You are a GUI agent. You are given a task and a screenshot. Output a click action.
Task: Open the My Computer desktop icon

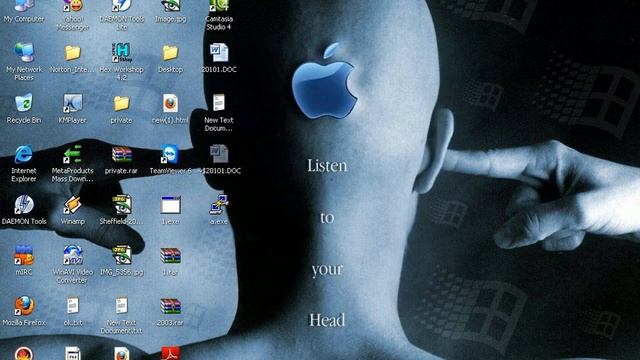[24, 6]
